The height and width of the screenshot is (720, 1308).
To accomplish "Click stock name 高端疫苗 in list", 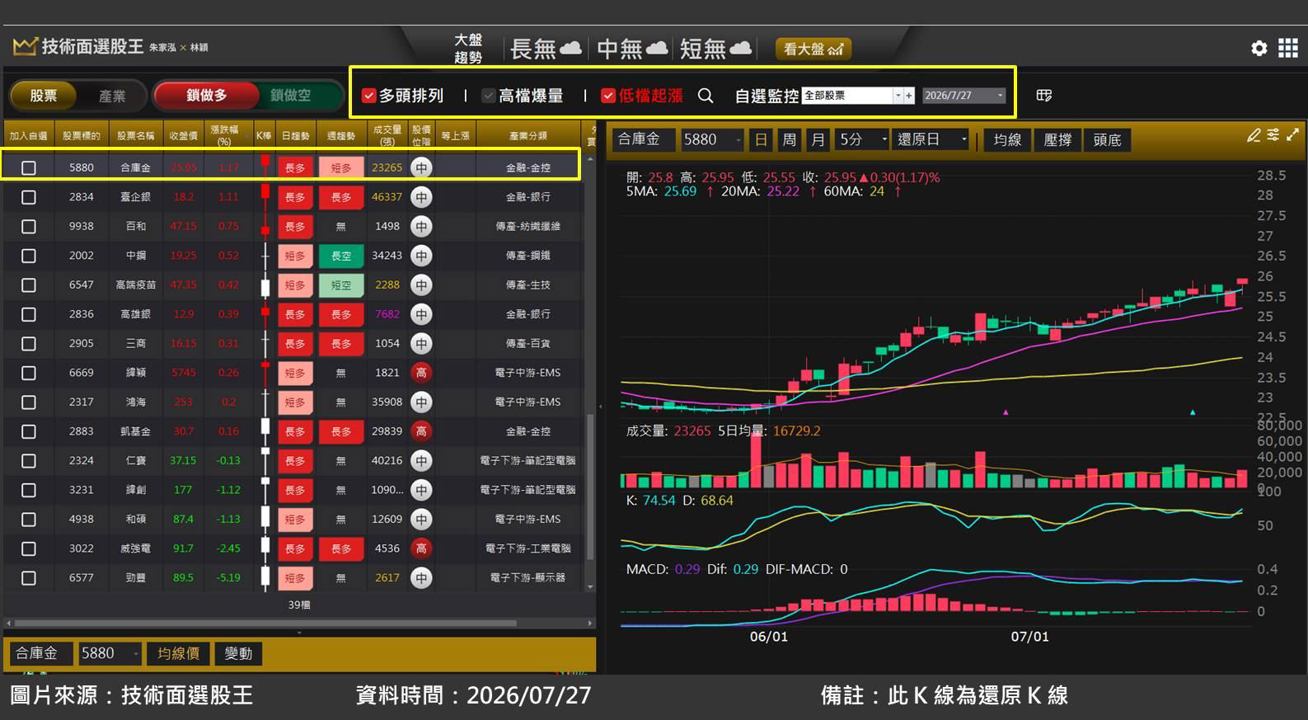I will pos(136,285).
